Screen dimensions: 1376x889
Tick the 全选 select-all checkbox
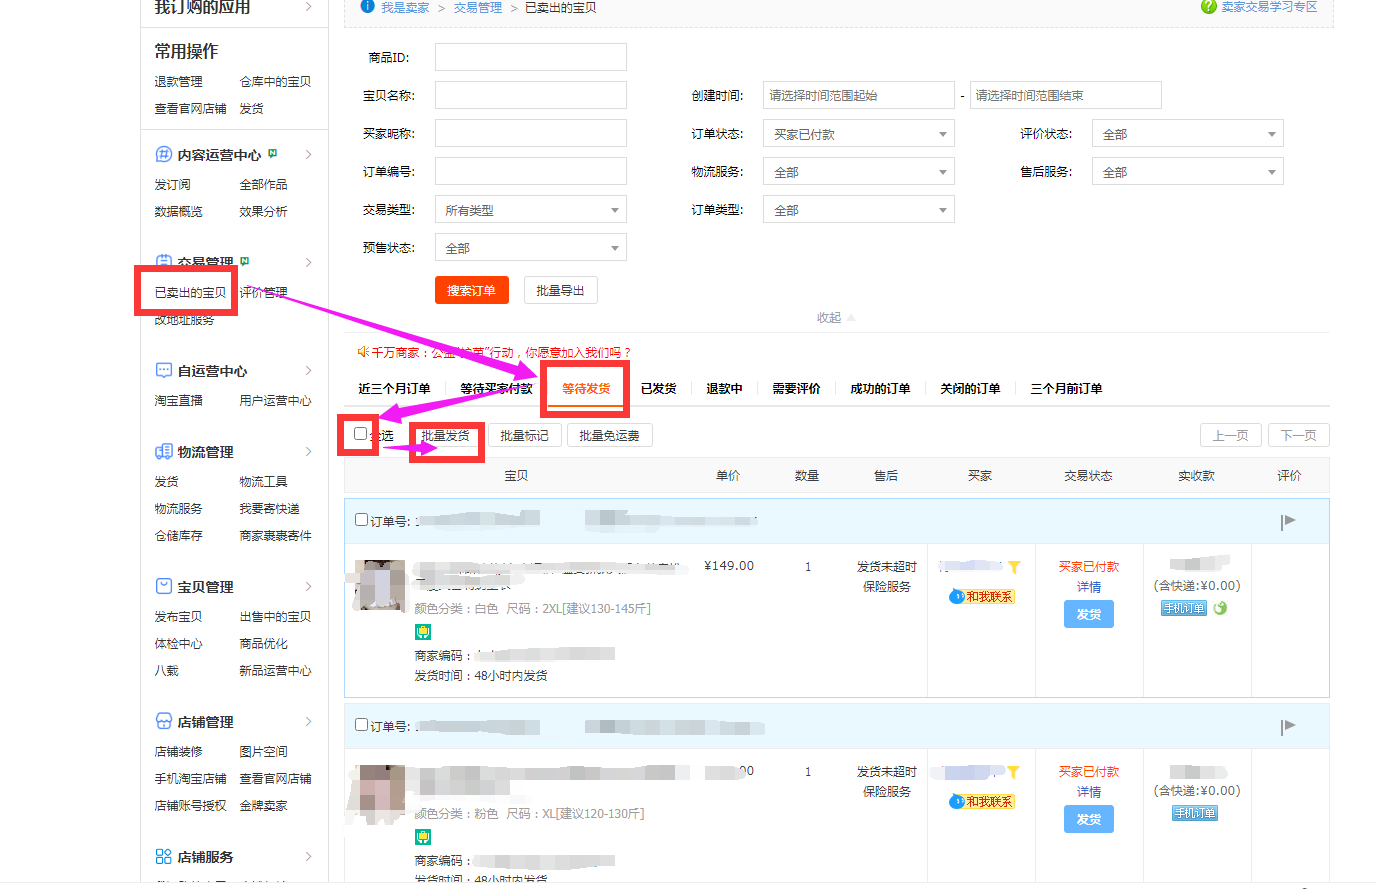pos(361,434)
